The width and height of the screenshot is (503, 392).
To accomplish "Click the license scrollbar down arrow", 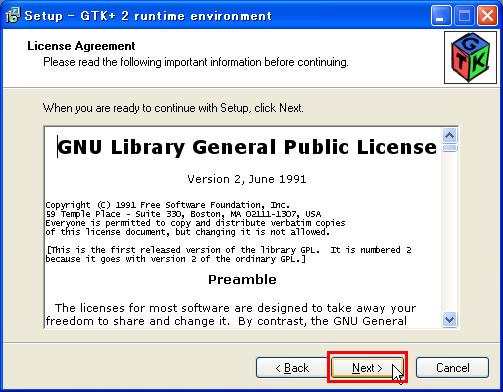I will point(450,320).
